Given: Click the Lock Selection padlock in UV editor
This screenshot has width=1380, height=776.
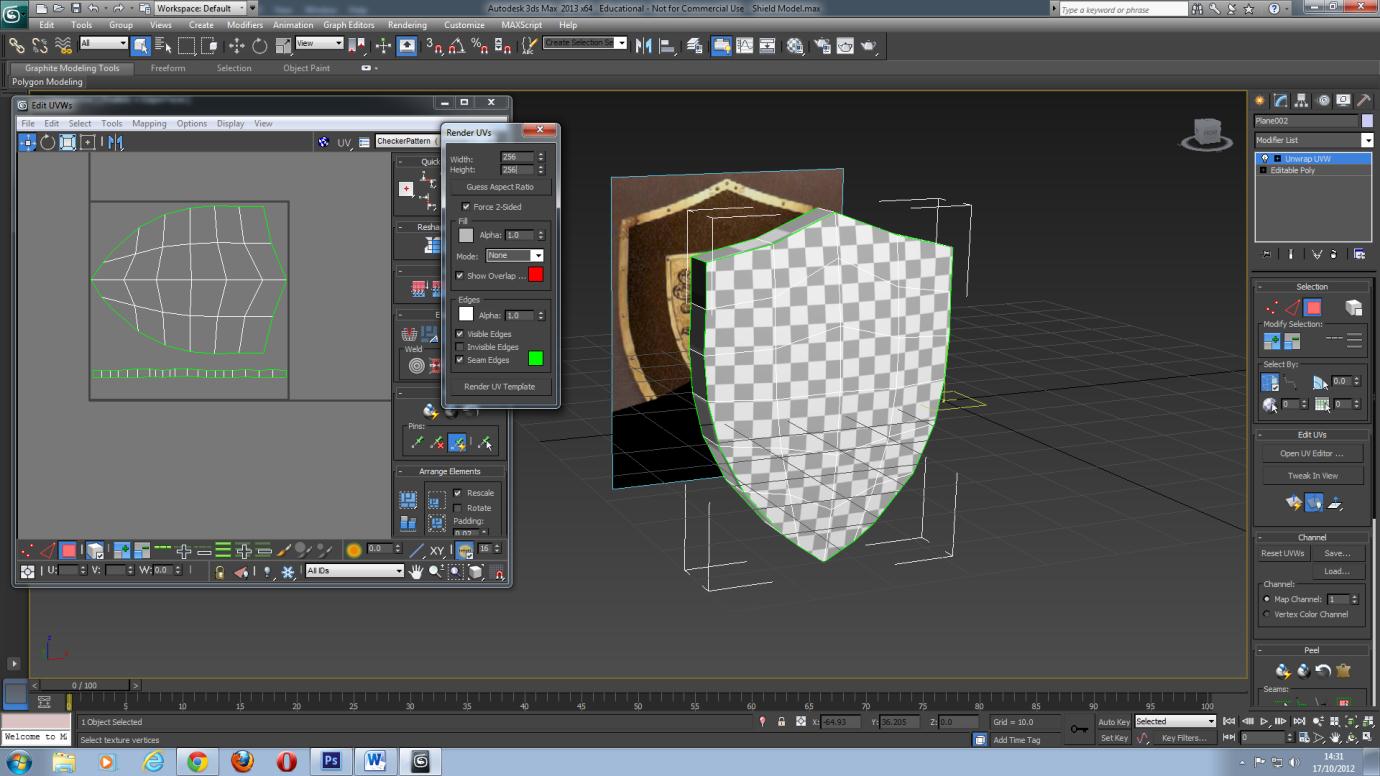Looking at the screenshot, I should [219, 571].
